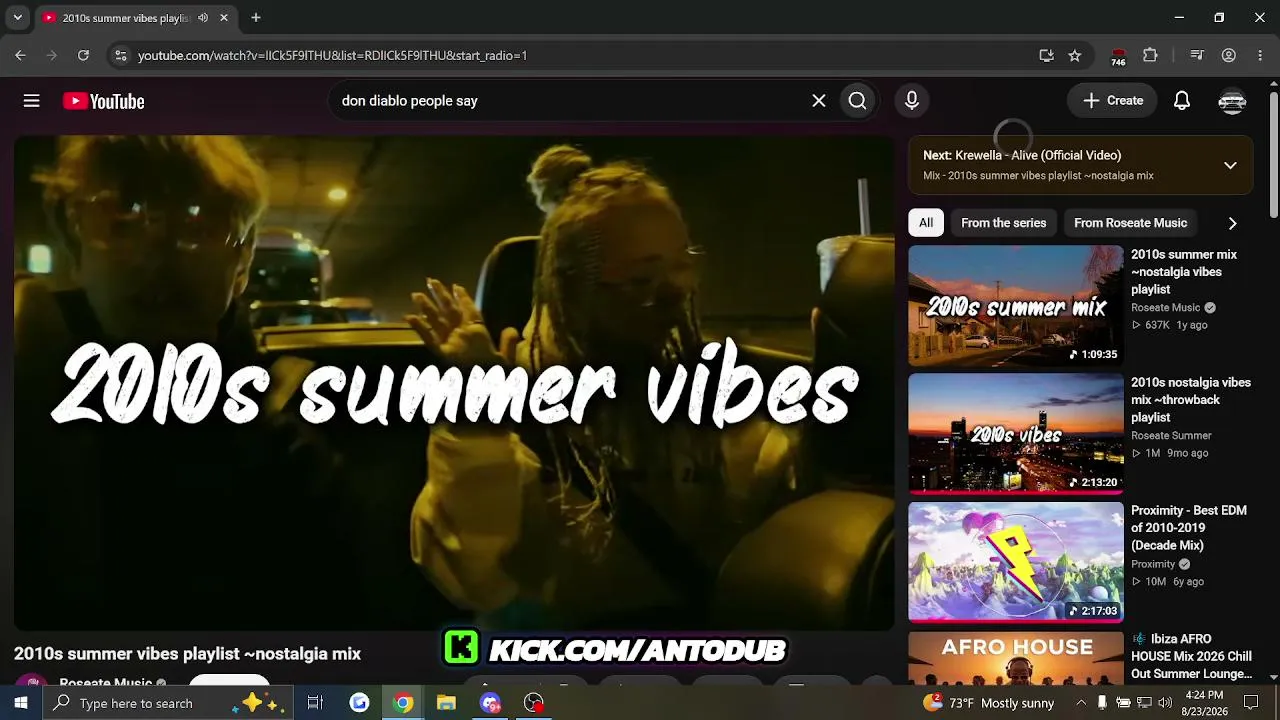Click Roseate Music under 2010s summer mix
Viewport: 1280px width, 720px height.
(x=1165, y=308)
